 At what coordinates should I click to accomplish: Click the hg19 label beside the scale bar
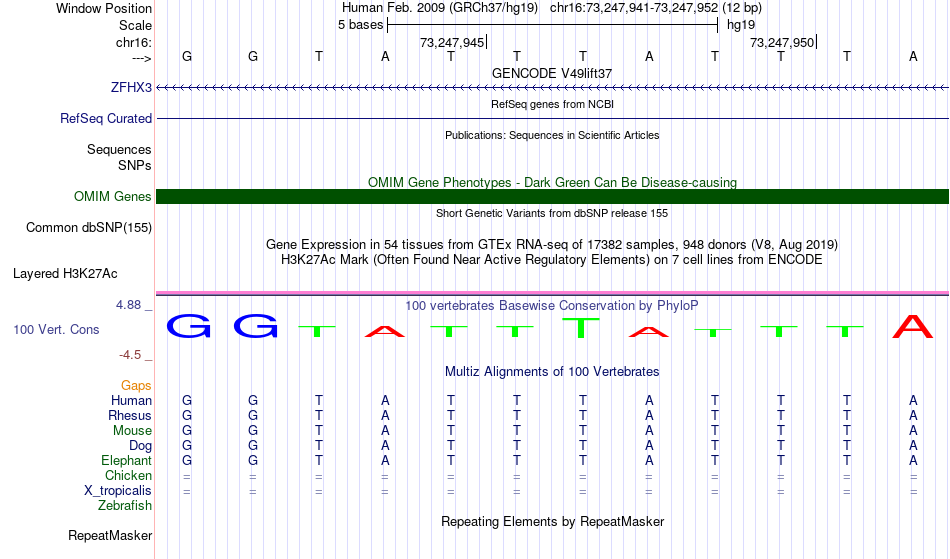pos(741,25)
